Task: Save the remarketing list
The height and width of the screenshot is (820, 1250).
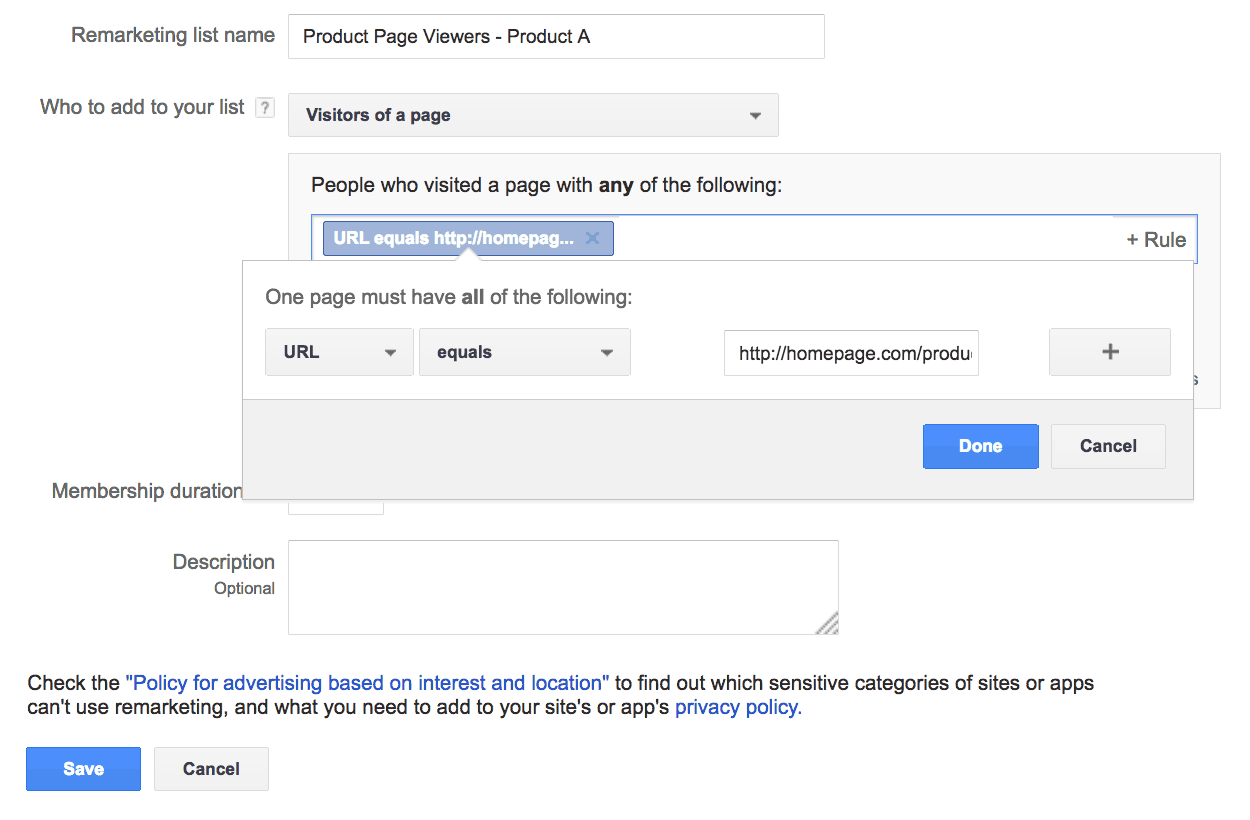Action: click(83, 769)
